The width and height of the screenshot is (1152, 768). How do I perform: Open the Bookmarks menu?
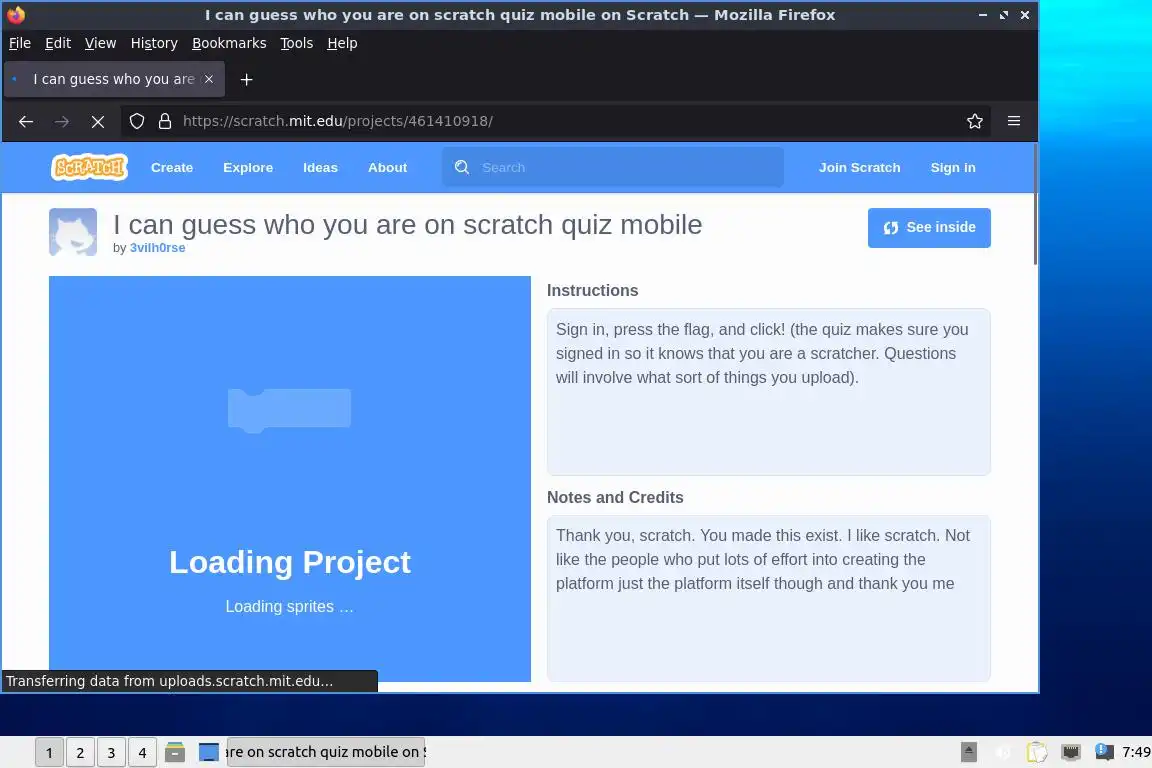coord(229,43)
